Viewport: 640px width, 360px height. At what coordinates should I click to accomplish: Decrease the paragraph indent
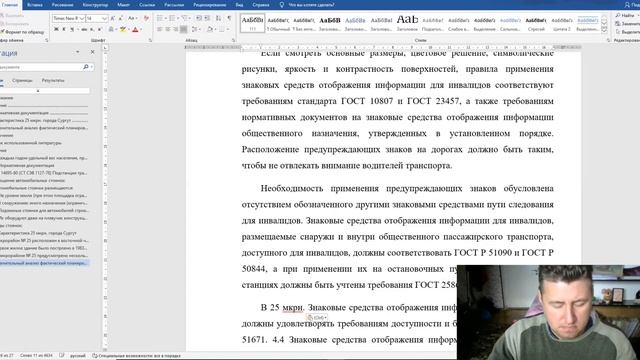199,18
